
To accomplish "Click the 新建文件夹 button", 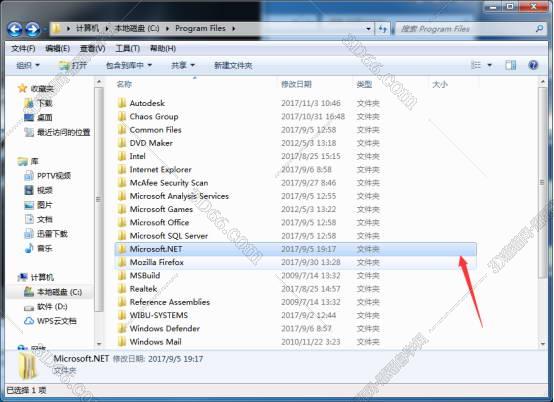I will 233,65.
